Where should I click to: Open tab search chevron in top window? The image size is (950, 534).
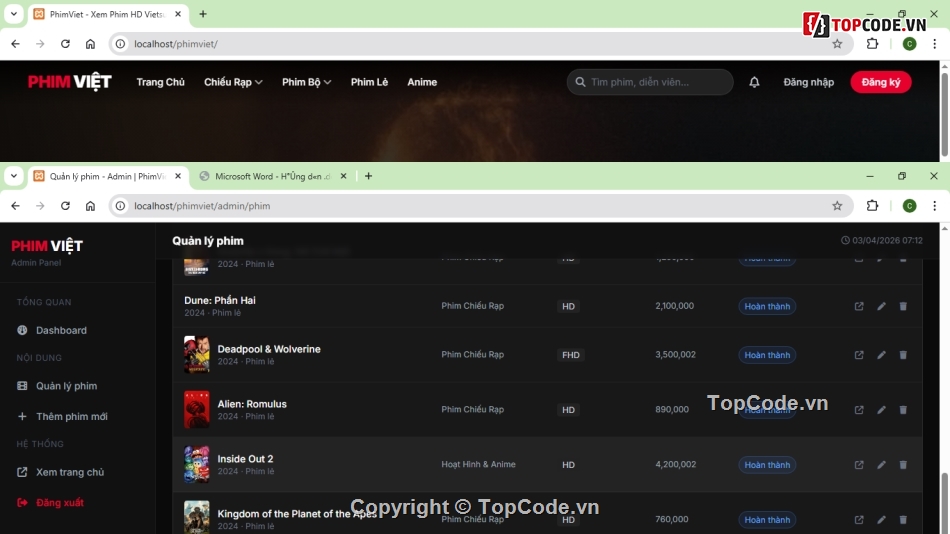click(14, 14)
